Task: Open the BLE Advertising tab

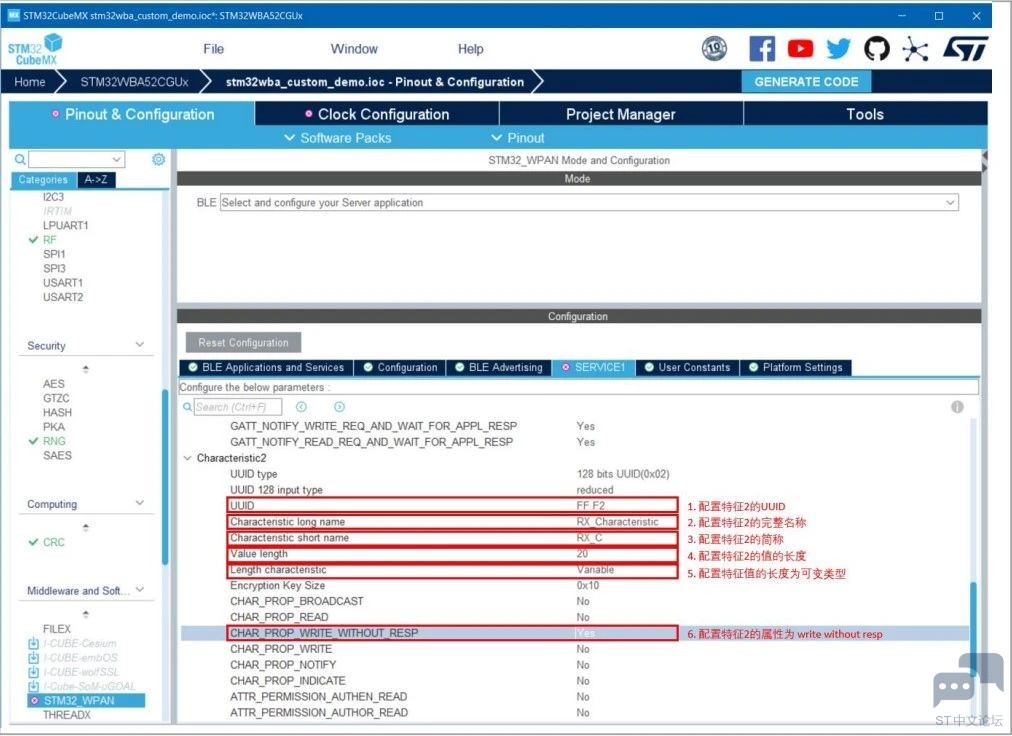Action: 499,367
